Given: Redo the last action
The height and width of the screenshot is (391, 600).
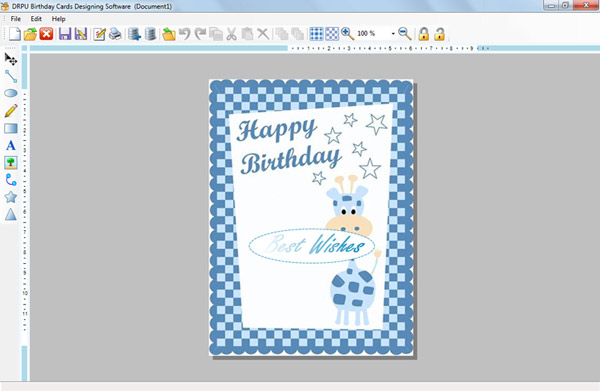Looking at the screenshot, I should [200, 34].
